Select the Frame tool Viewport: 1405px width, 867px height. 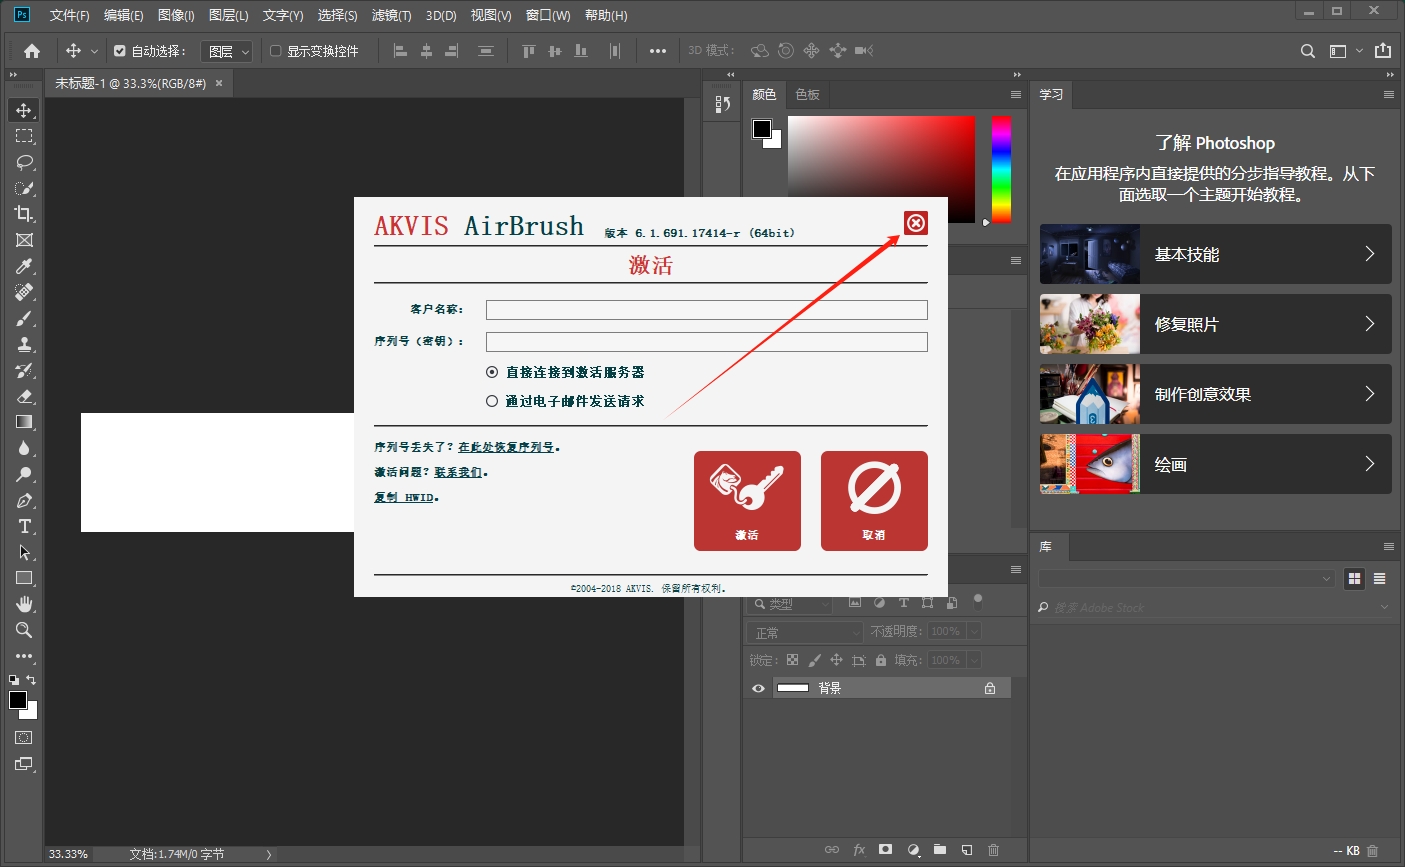coord(24,240)
